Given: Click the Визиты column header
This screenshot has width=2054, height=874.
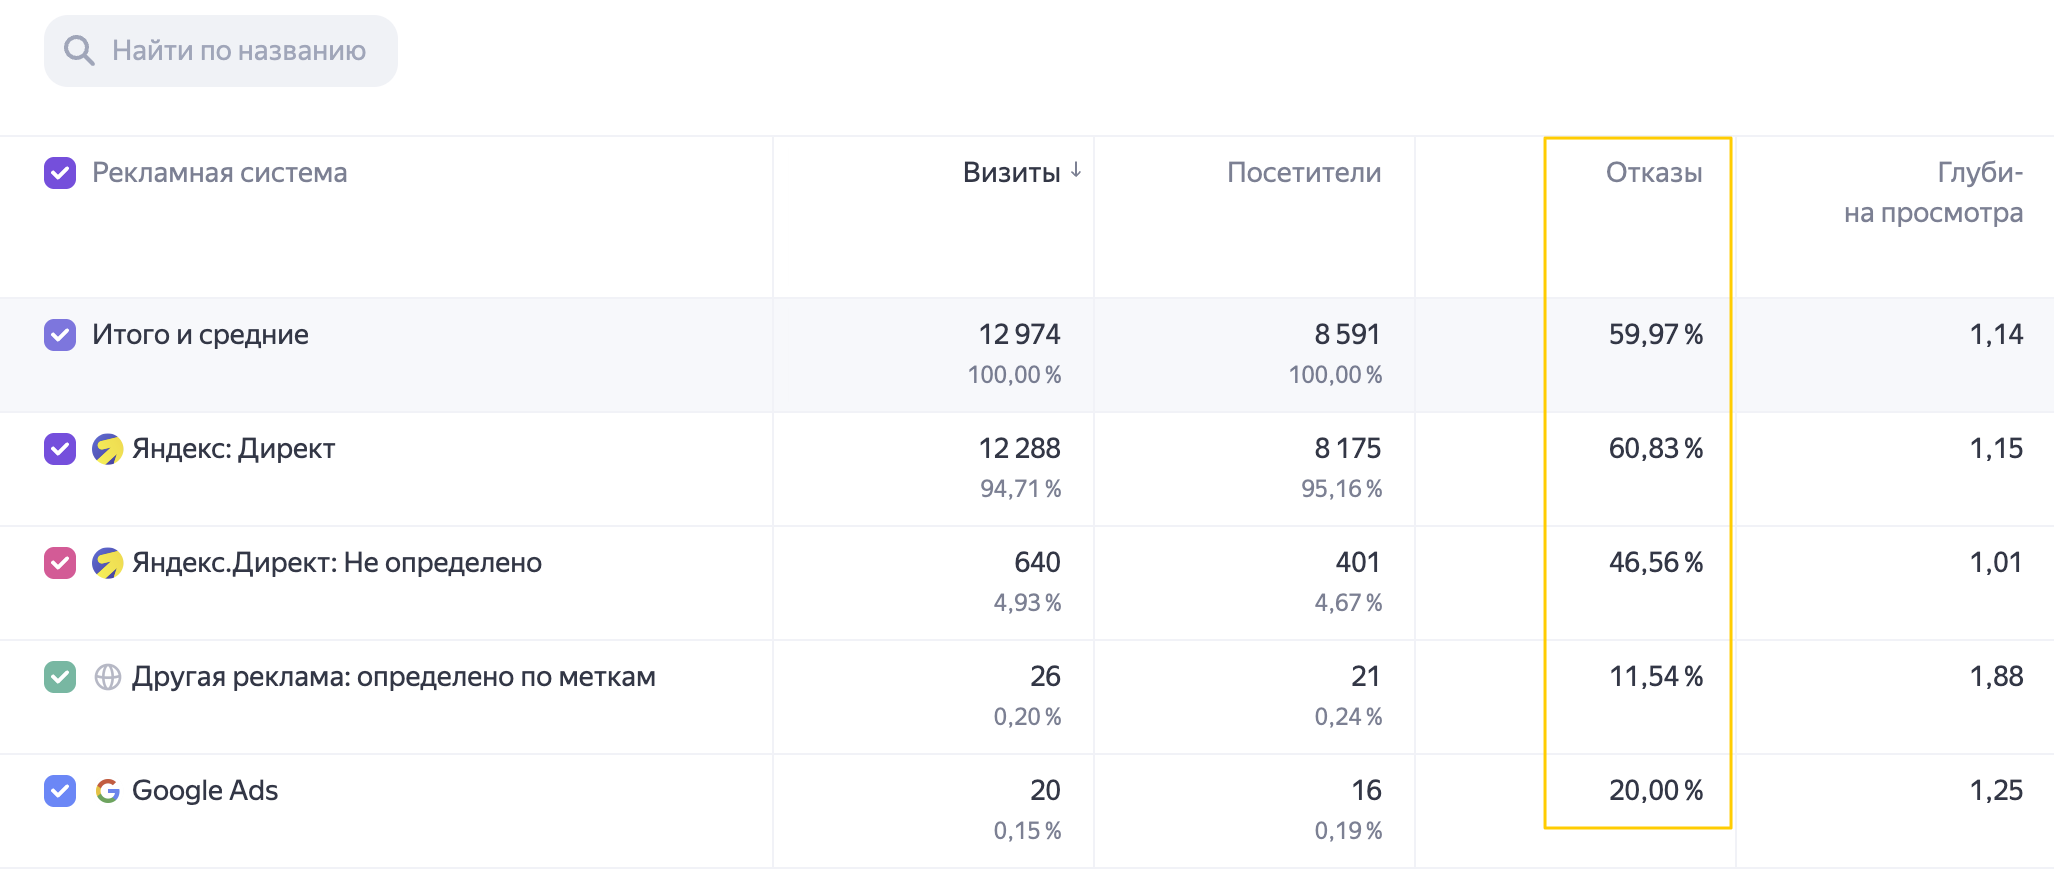Looking at the screenshot, I should coord(1011,173).
